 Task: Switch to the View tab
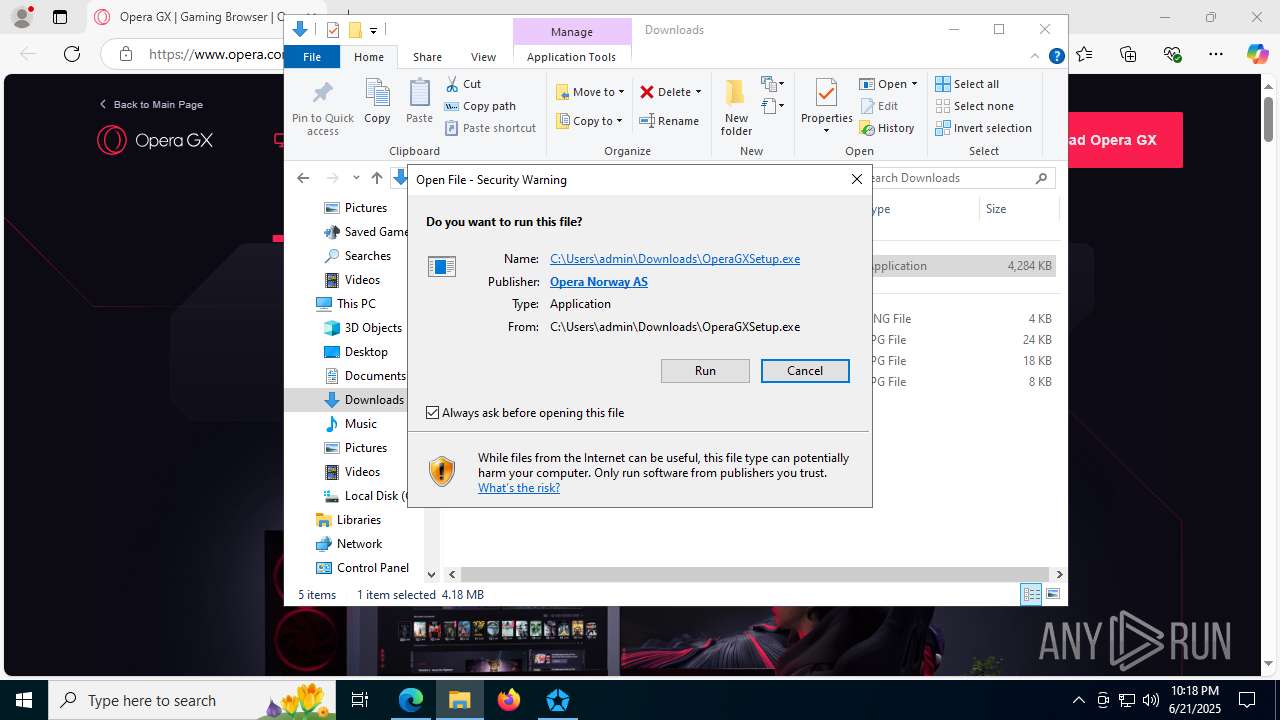483,57
